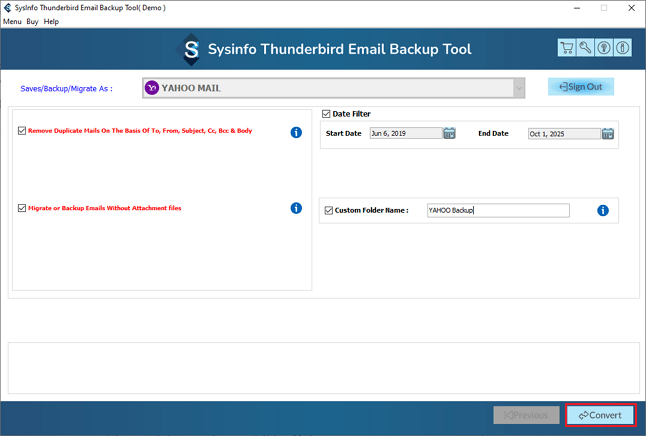Viewport: 646px width, 436px height.
Task: Open the Help menu
Action: (51, 21)
